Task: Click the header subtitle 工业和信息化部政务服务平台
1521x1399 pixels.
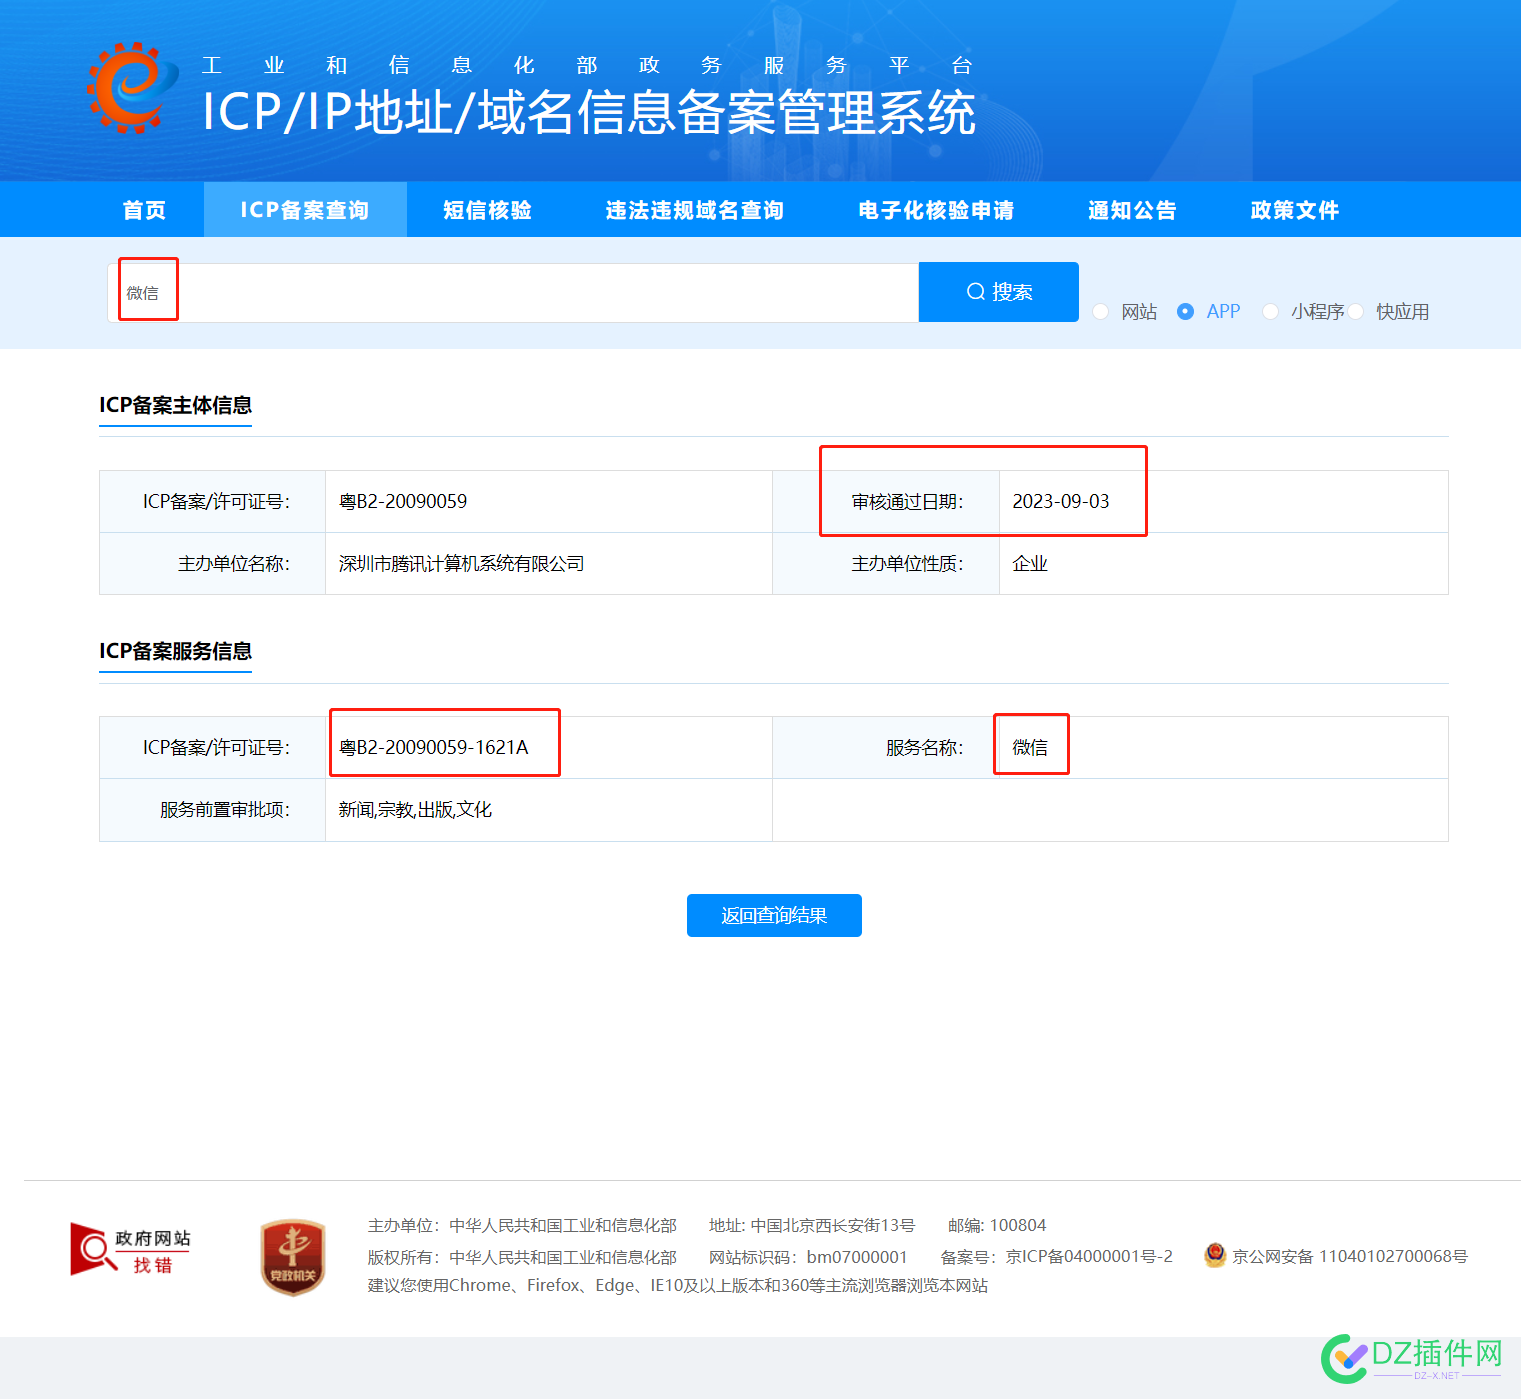Action: click(x=586, y=65)
